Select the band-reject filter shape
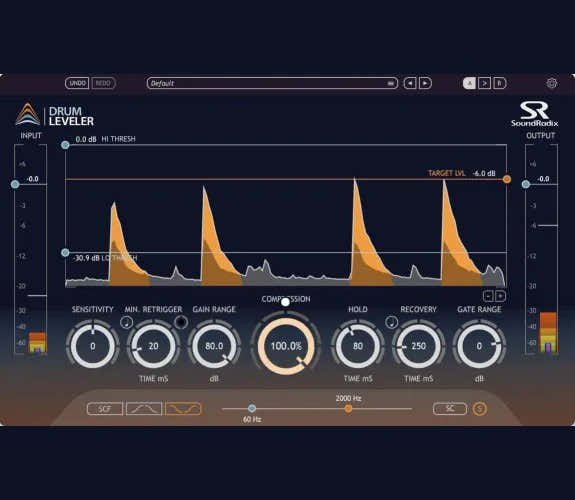This screenshot has height=500, width=575. click(x=183, y=409)
